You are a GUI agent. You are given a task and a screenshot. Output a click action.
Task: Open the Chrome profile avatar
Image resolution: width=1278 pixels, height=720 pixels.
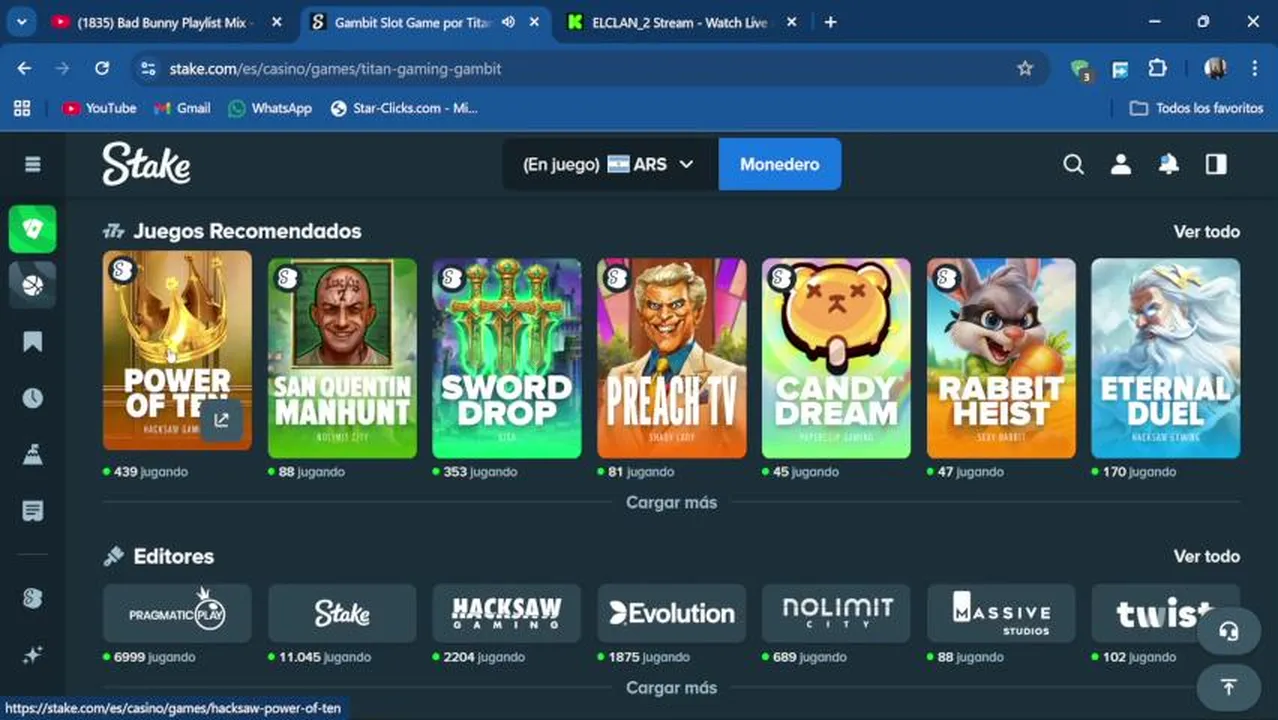(1216, 68)
